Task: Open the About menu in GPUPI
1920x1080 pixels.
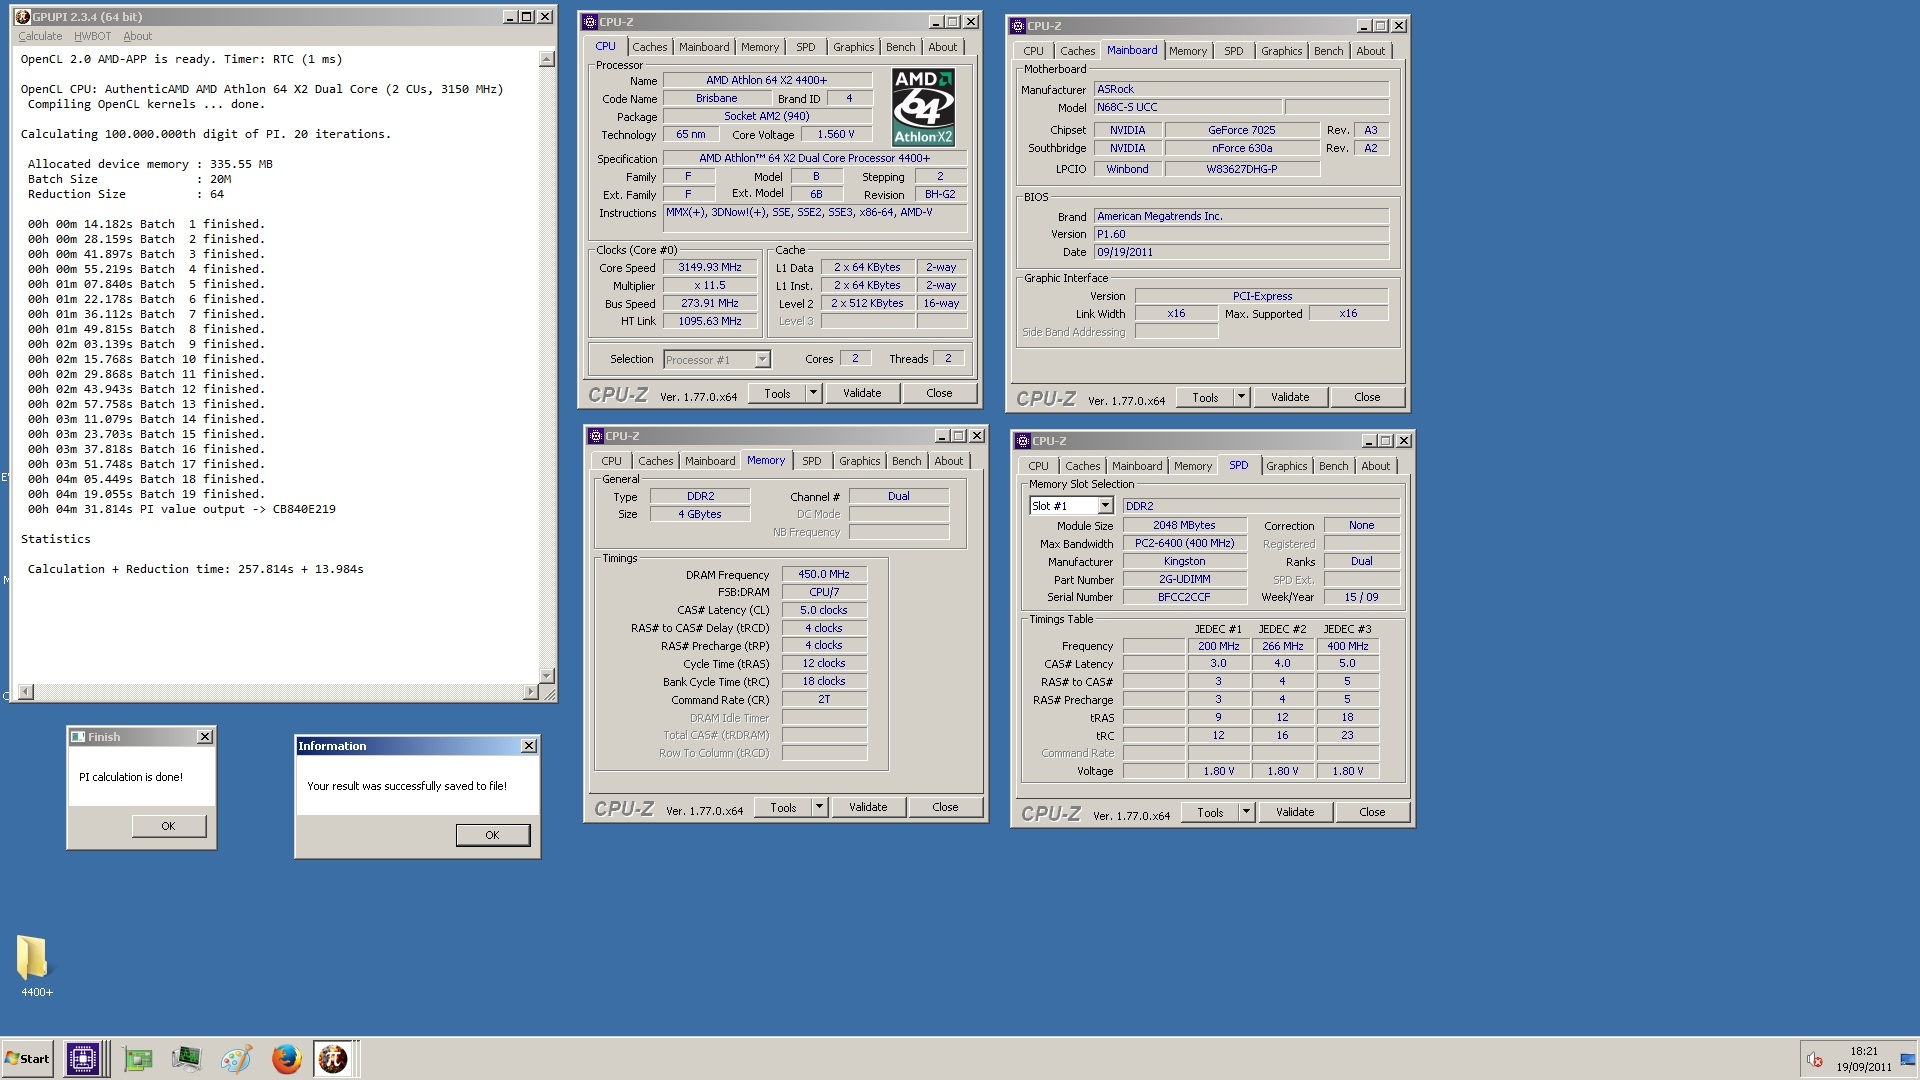Action: coord(138,36)
